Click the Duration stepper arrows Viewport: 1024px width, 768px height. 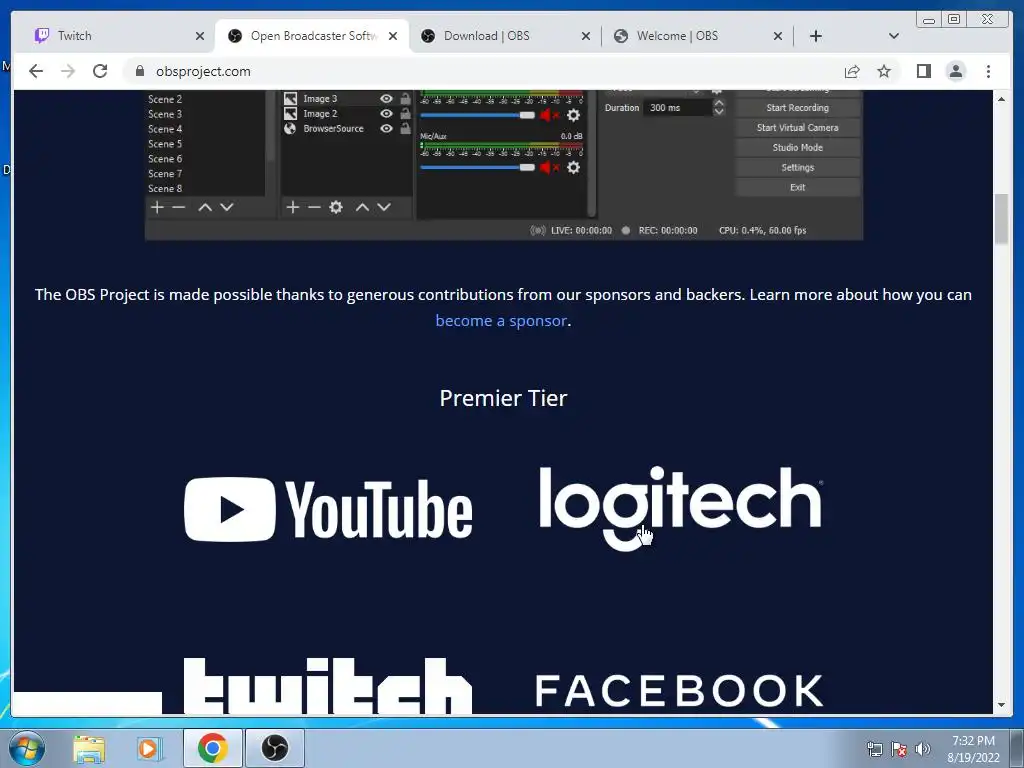[718, 108]
